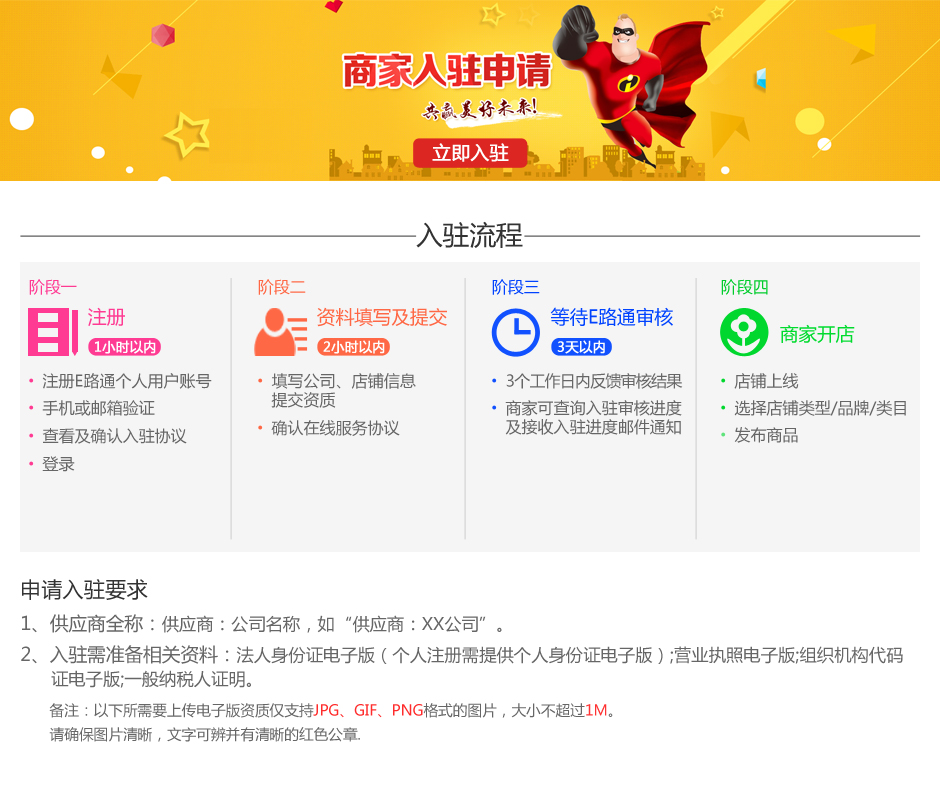Select the 阶段二 stage label
This screenshot has width=940, height=790.
[x=282, y=288]
